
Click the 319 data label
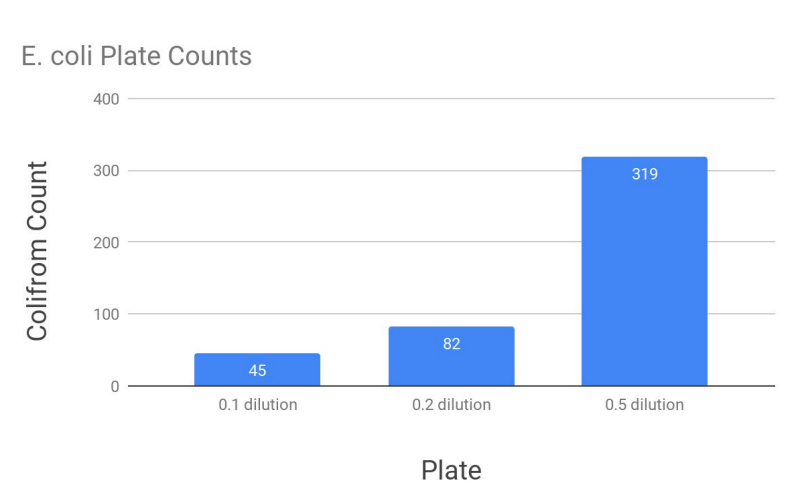[645, 174]
